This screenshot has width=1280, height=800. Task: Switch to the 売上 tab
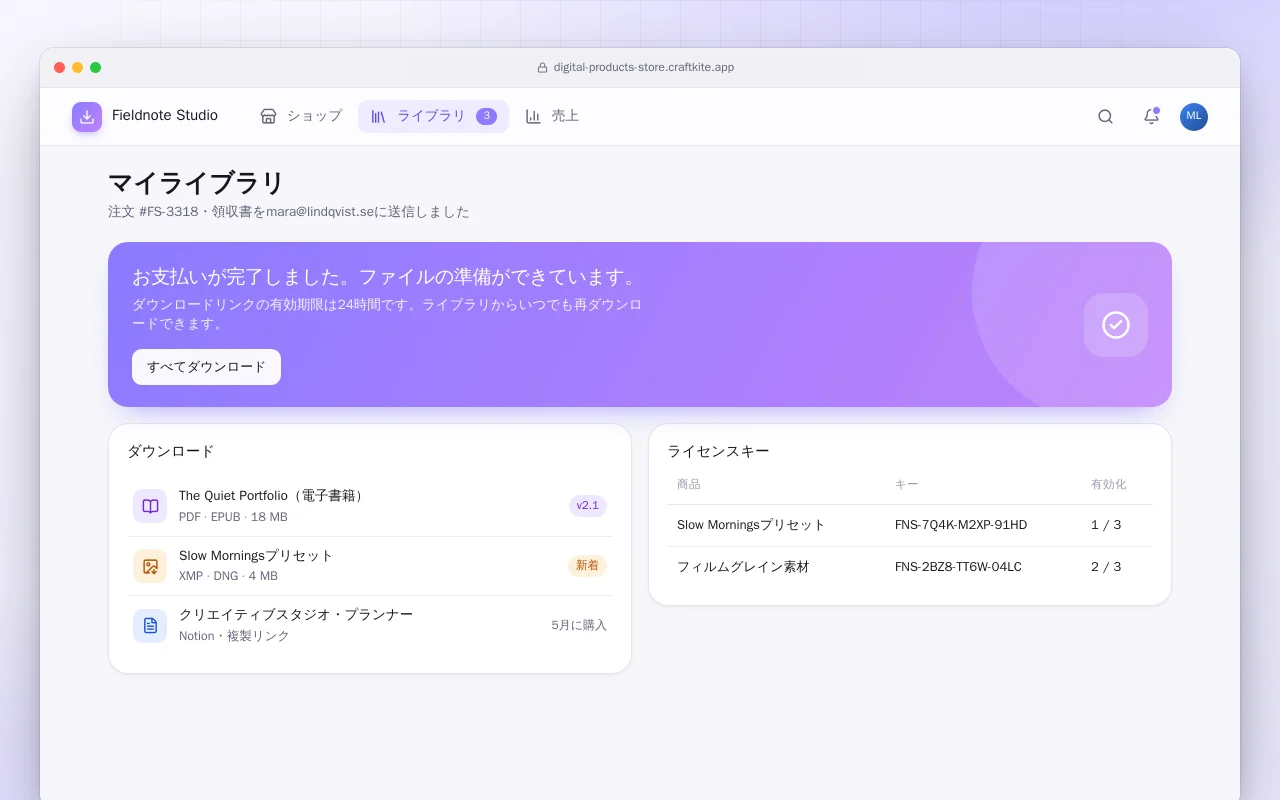tap(552, 116)
